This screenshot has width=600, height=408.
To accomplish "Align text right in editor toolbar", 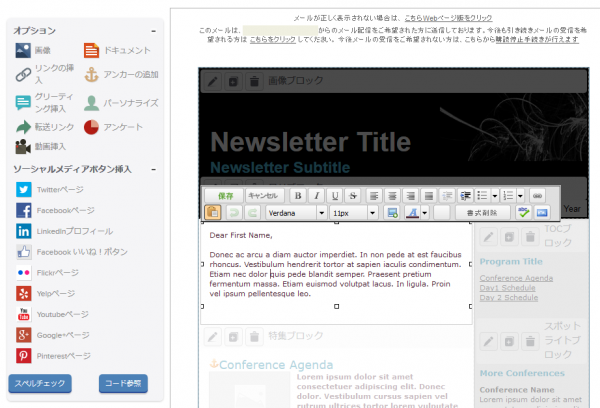I will click(x=411, y=196).
